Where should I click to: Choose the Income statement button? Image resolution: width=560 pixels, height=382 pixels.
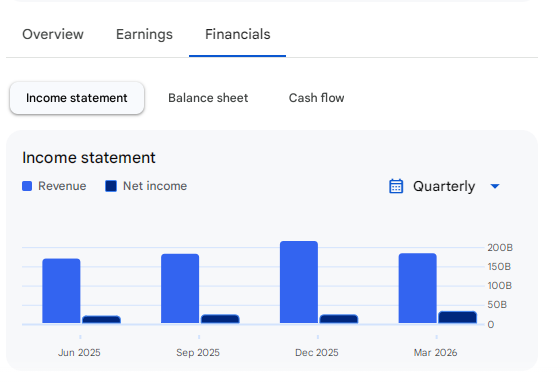tap(77, 98)
